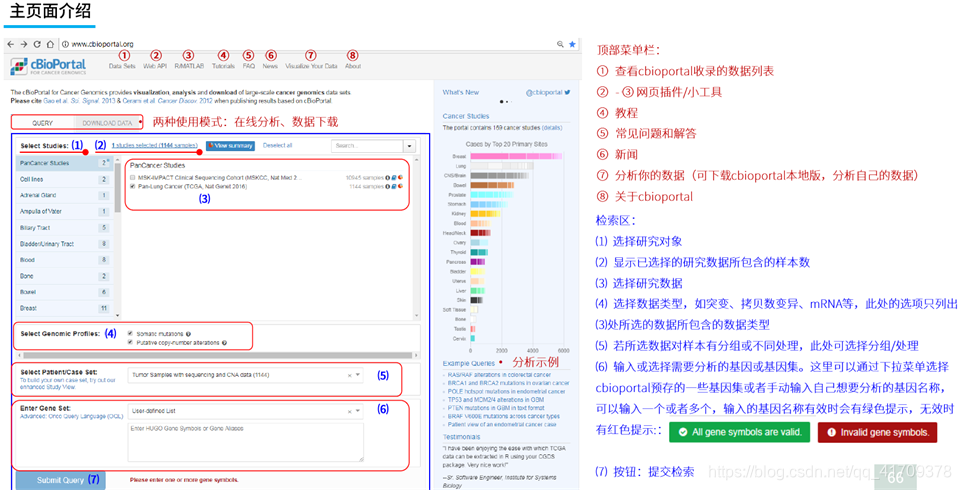Image resolution: width=961 pixels, height=490 pixels.
Task: Open info icon for MSK-IMPACT study row
Action: click(x=387, y=178)
